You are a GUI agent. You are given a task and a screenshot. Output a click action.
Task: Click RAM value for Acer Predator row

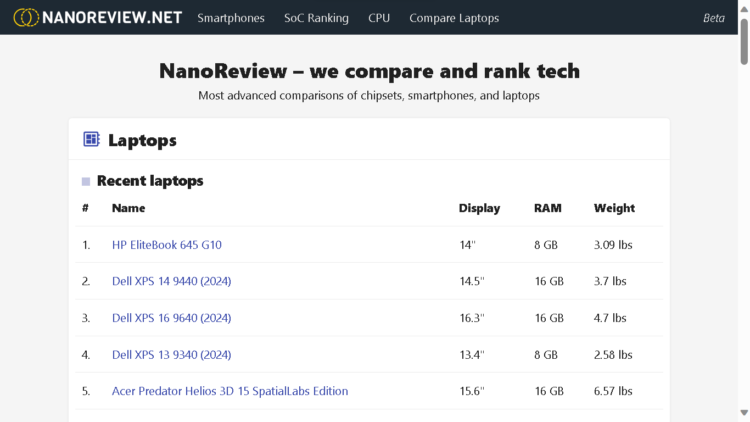coord(549,391)
